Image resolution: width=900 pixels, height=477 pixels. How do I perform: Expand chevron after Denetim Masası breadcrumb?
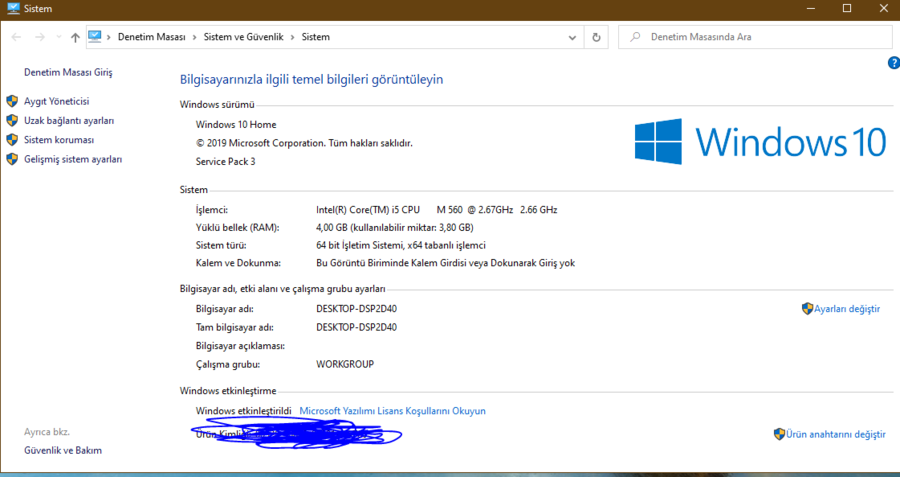click(195, 37)
